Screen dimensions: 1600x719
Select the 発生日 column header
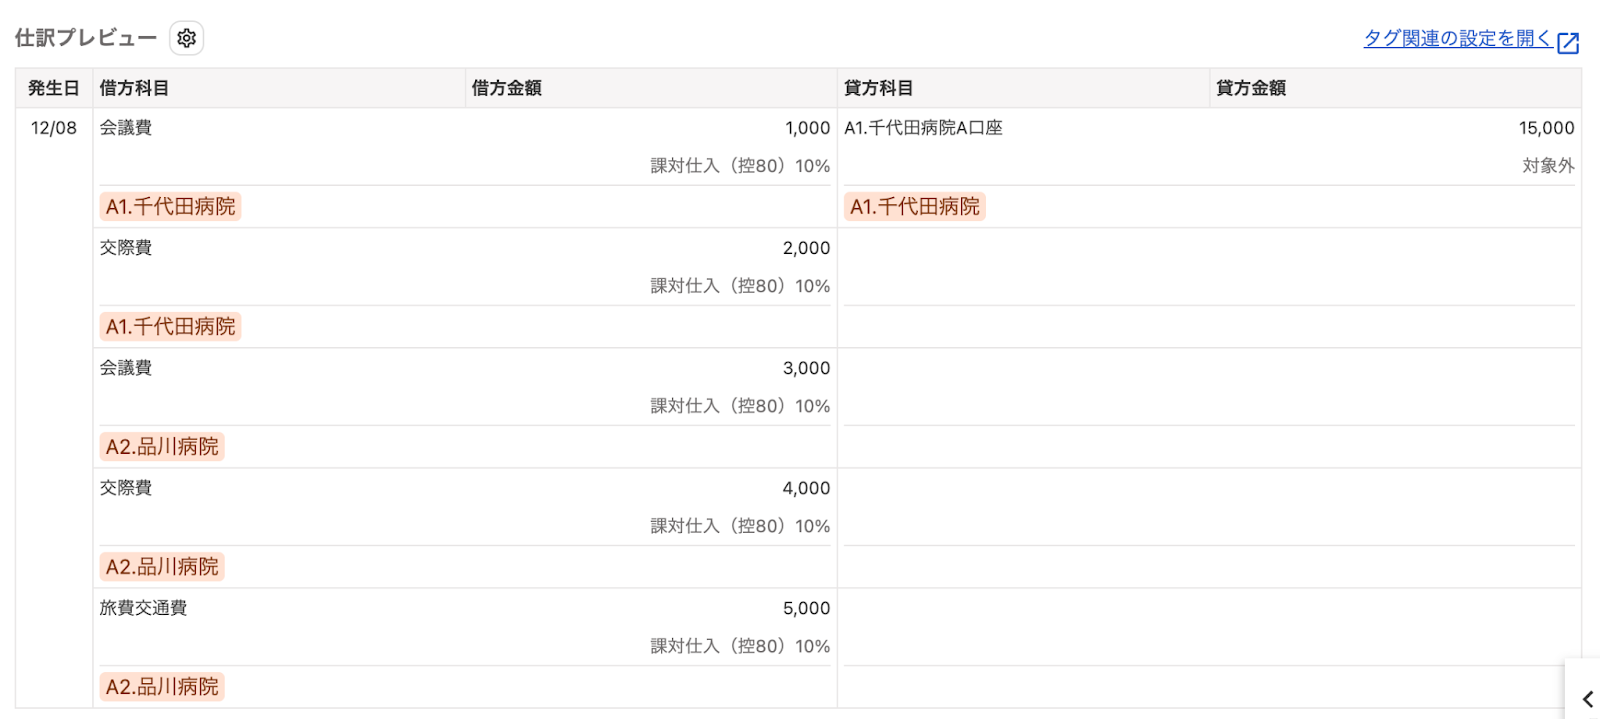point(54,88)
